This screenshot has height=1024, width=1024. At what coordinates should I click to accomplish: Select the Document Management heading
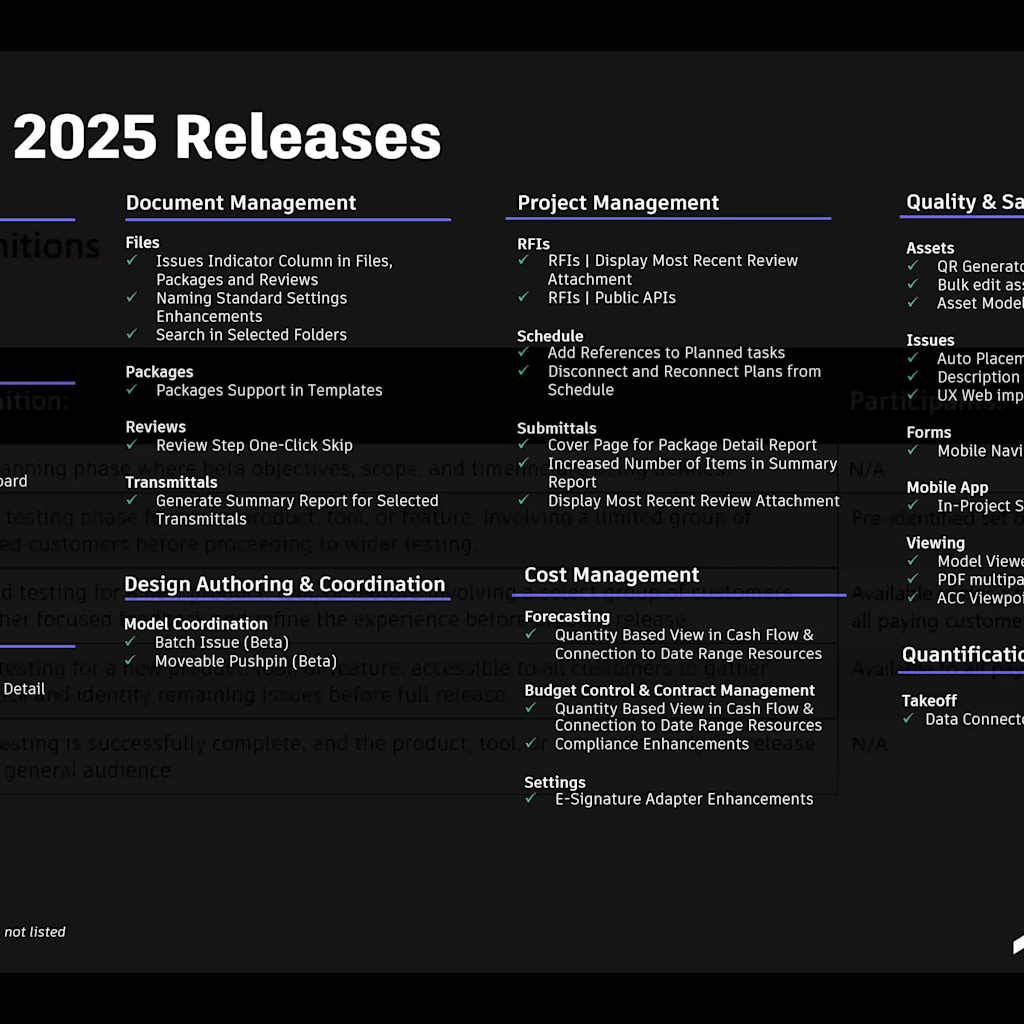[241, 202]
